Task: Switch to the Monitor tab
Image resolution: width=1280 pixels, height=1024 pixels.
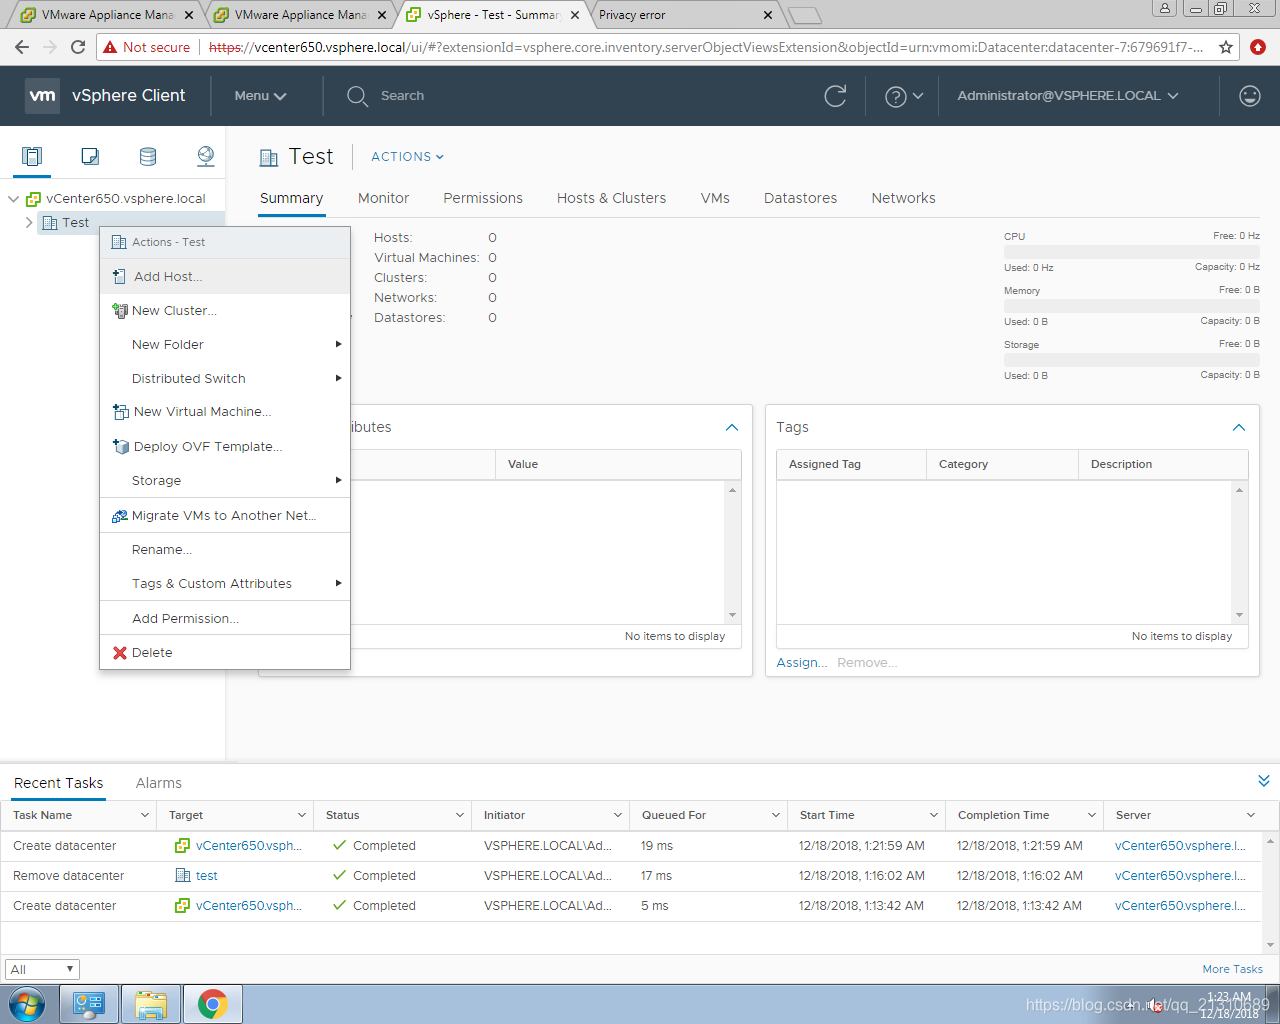Action: (x=384, y=198)
